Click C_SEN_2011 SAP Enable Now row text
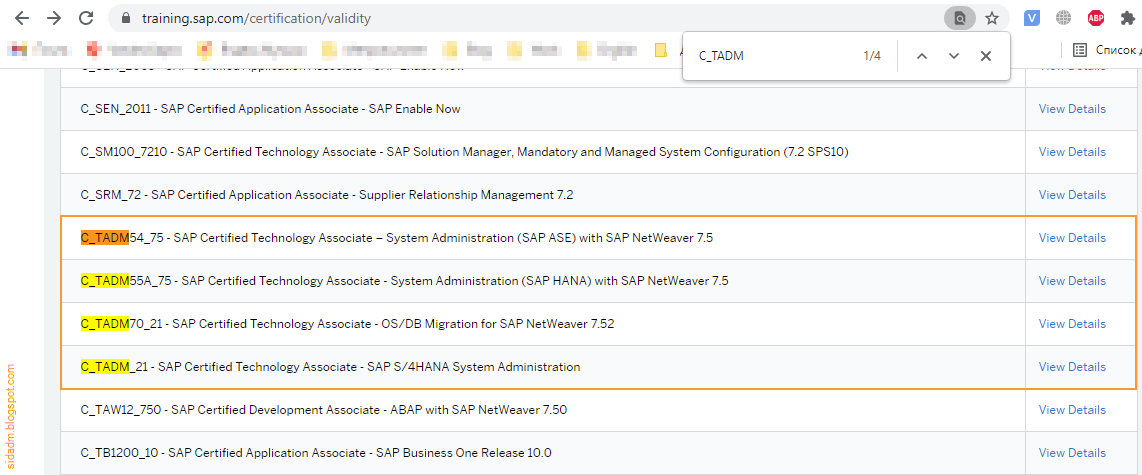1142x475 pixels. [270, 109]
